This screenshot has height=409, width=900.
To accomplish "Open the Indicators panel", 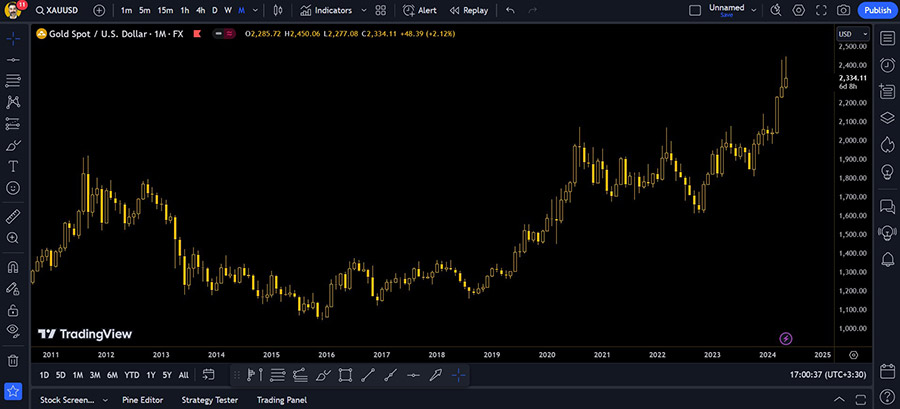I will point(326,10).
